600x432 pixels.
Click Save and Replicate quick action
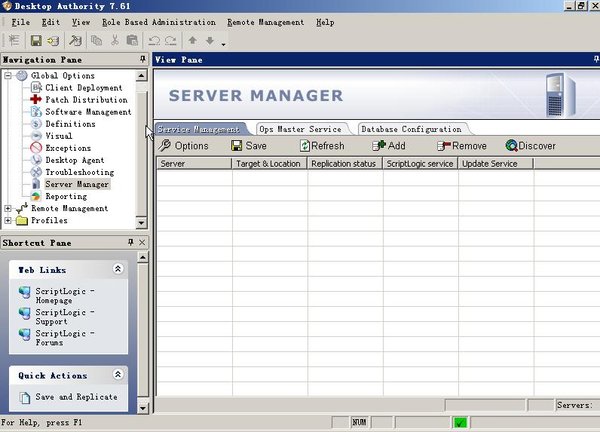(x=76, y=397)
